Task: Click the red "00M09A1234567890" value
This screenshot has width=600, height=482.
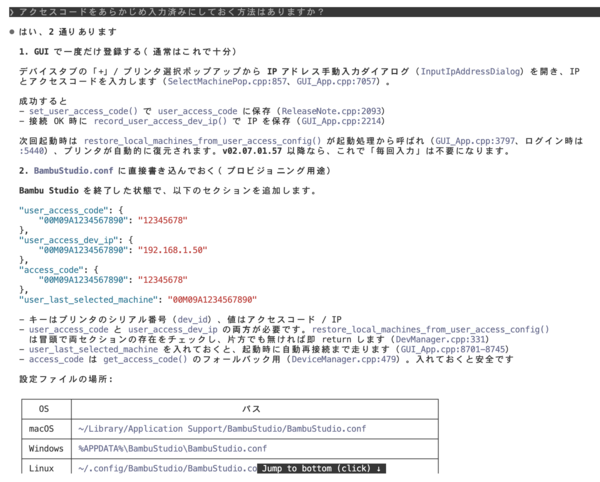Action: click(x=212, y=300)
